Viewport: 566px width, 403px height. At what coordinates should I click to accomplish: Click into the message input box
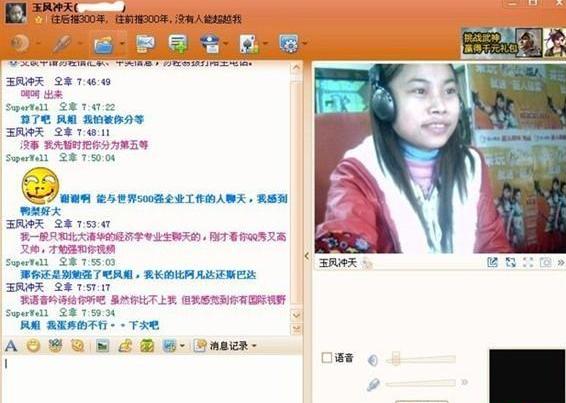[152, 378]
